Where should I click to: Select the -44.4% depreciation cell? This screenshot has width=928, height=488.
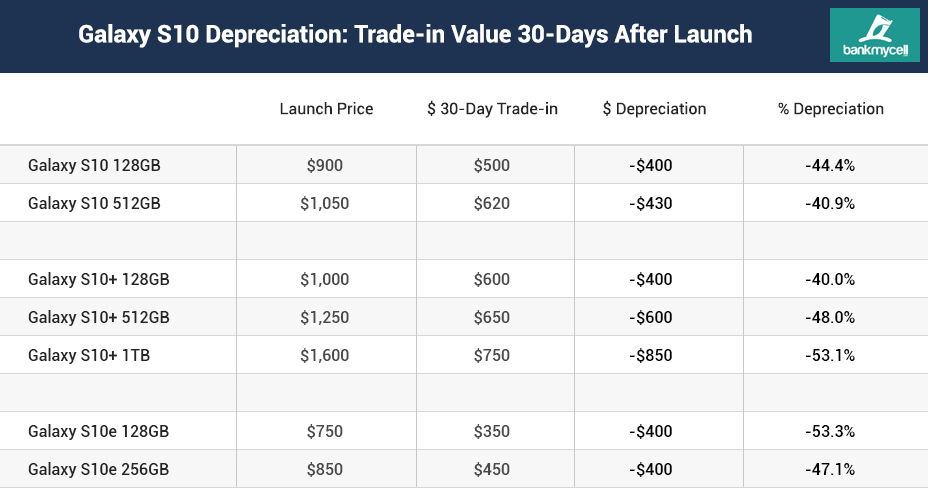(x=830, y=165)
